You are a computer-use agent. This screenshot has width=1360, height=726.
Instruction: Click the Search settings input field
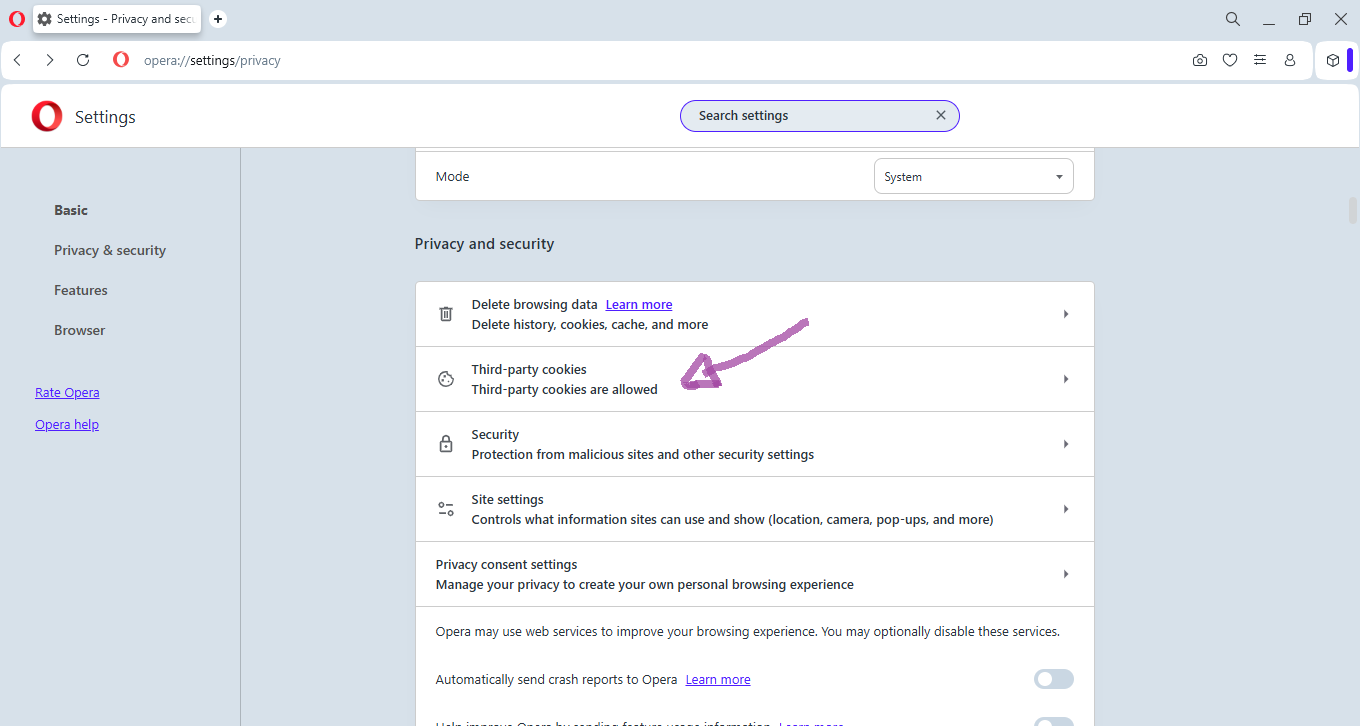tap(810, 116)
